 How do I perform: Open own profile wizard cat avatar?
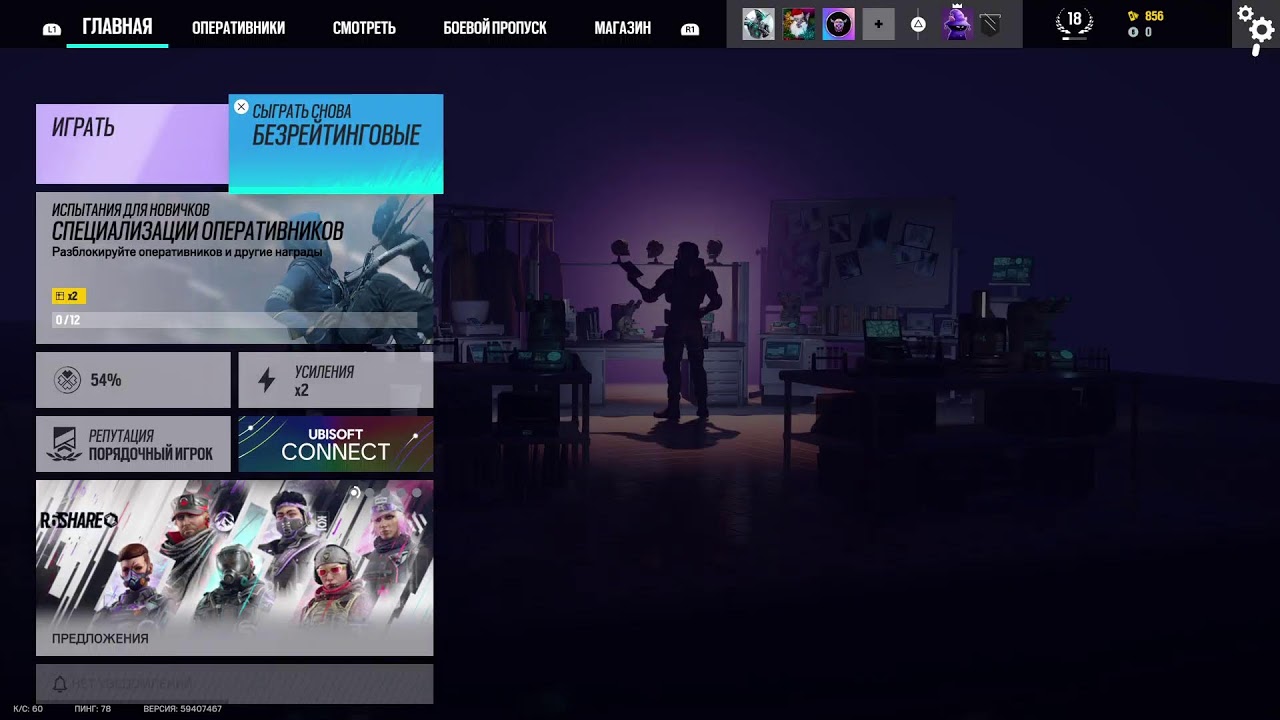pos(957,23)
